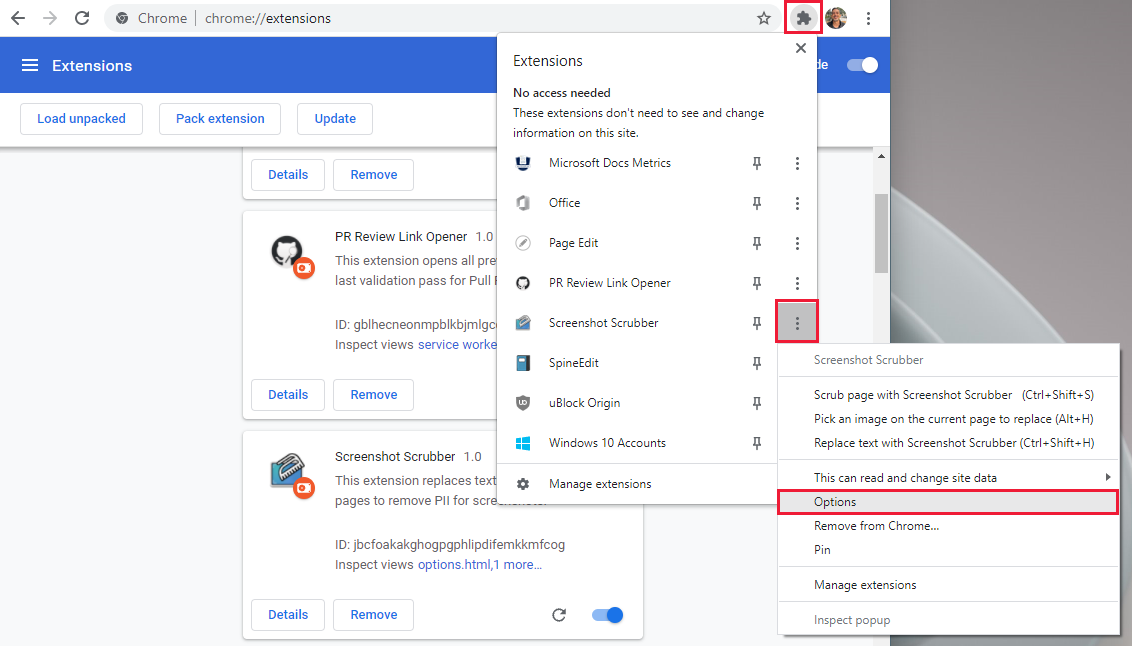The width and height of the screenshot is (1132, 646).
Task: Click the Screenshot Scrubber card icon
Action: pos(292,475)
